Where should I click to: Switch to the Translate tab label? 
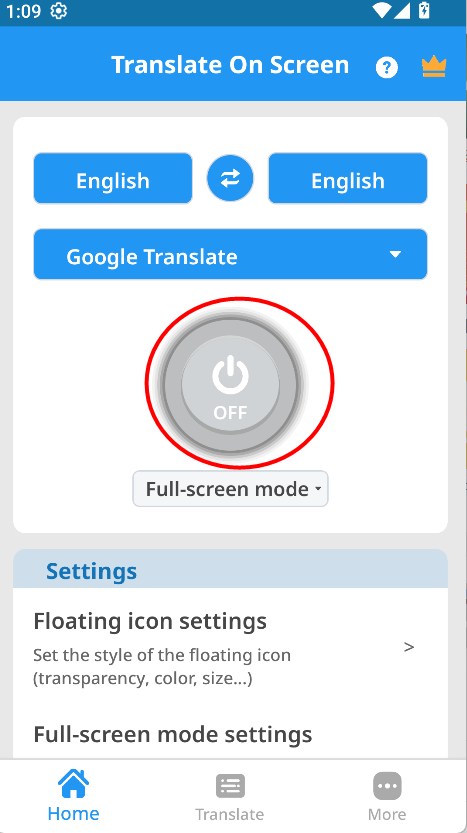[230, 814]
